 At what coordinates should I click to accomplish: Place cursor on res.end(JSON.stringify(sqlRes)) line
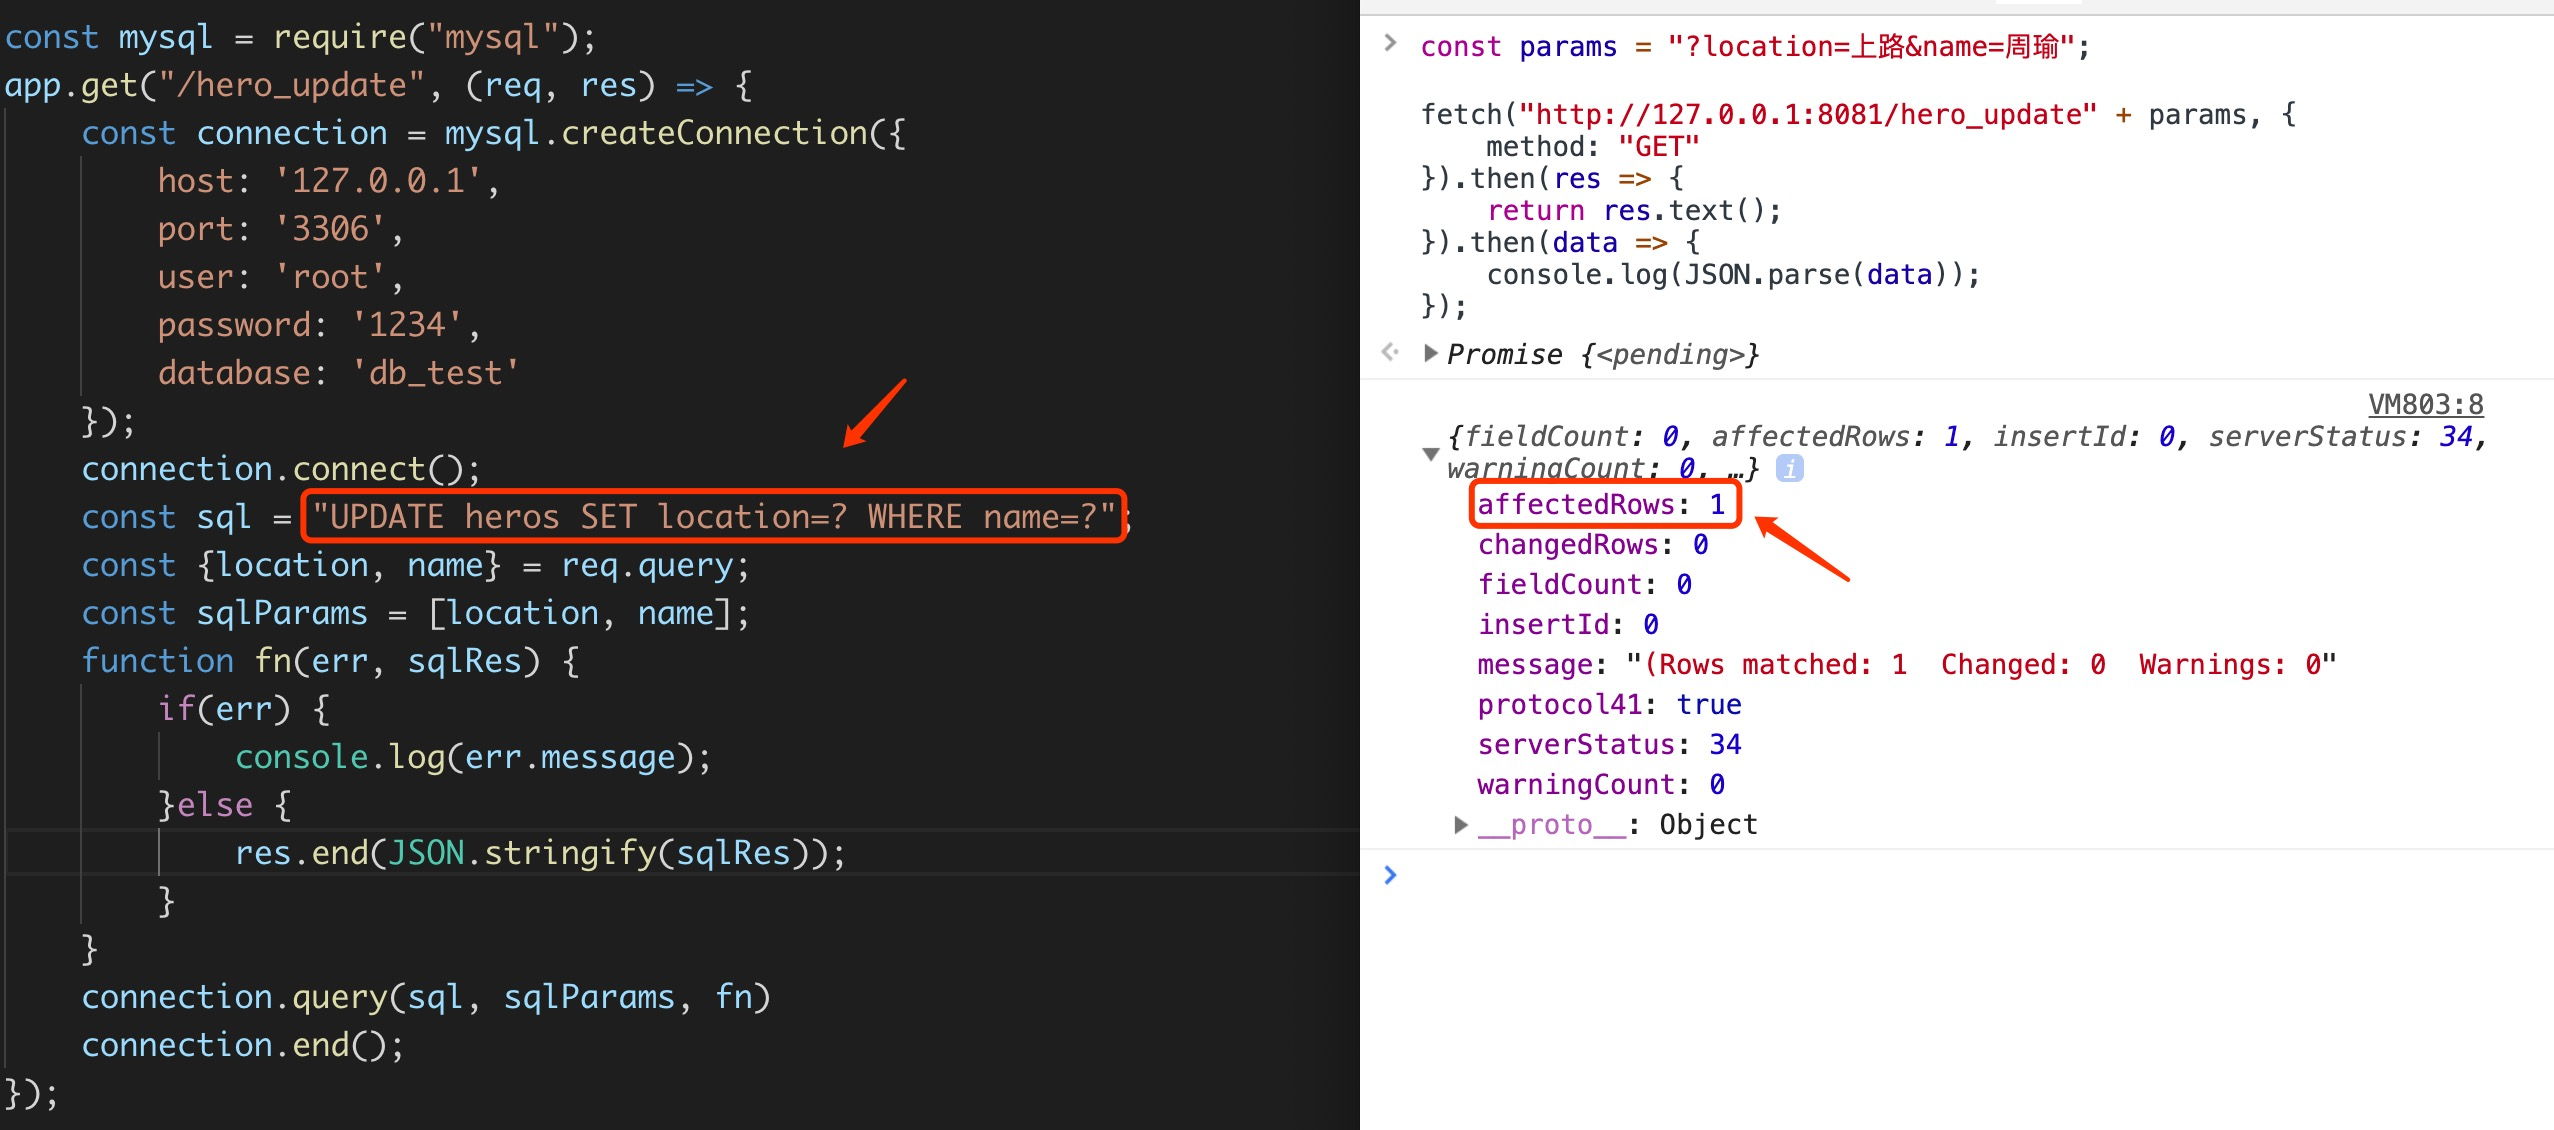coord(540,853)
